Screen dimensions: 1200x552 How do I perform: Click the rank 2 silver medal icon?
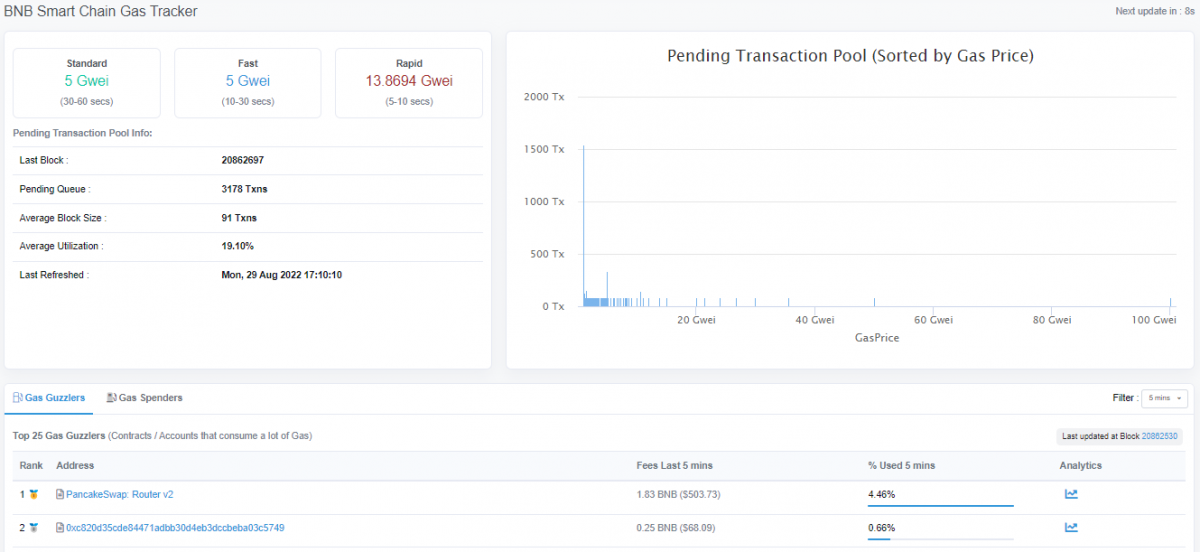(x=34, y=528)
